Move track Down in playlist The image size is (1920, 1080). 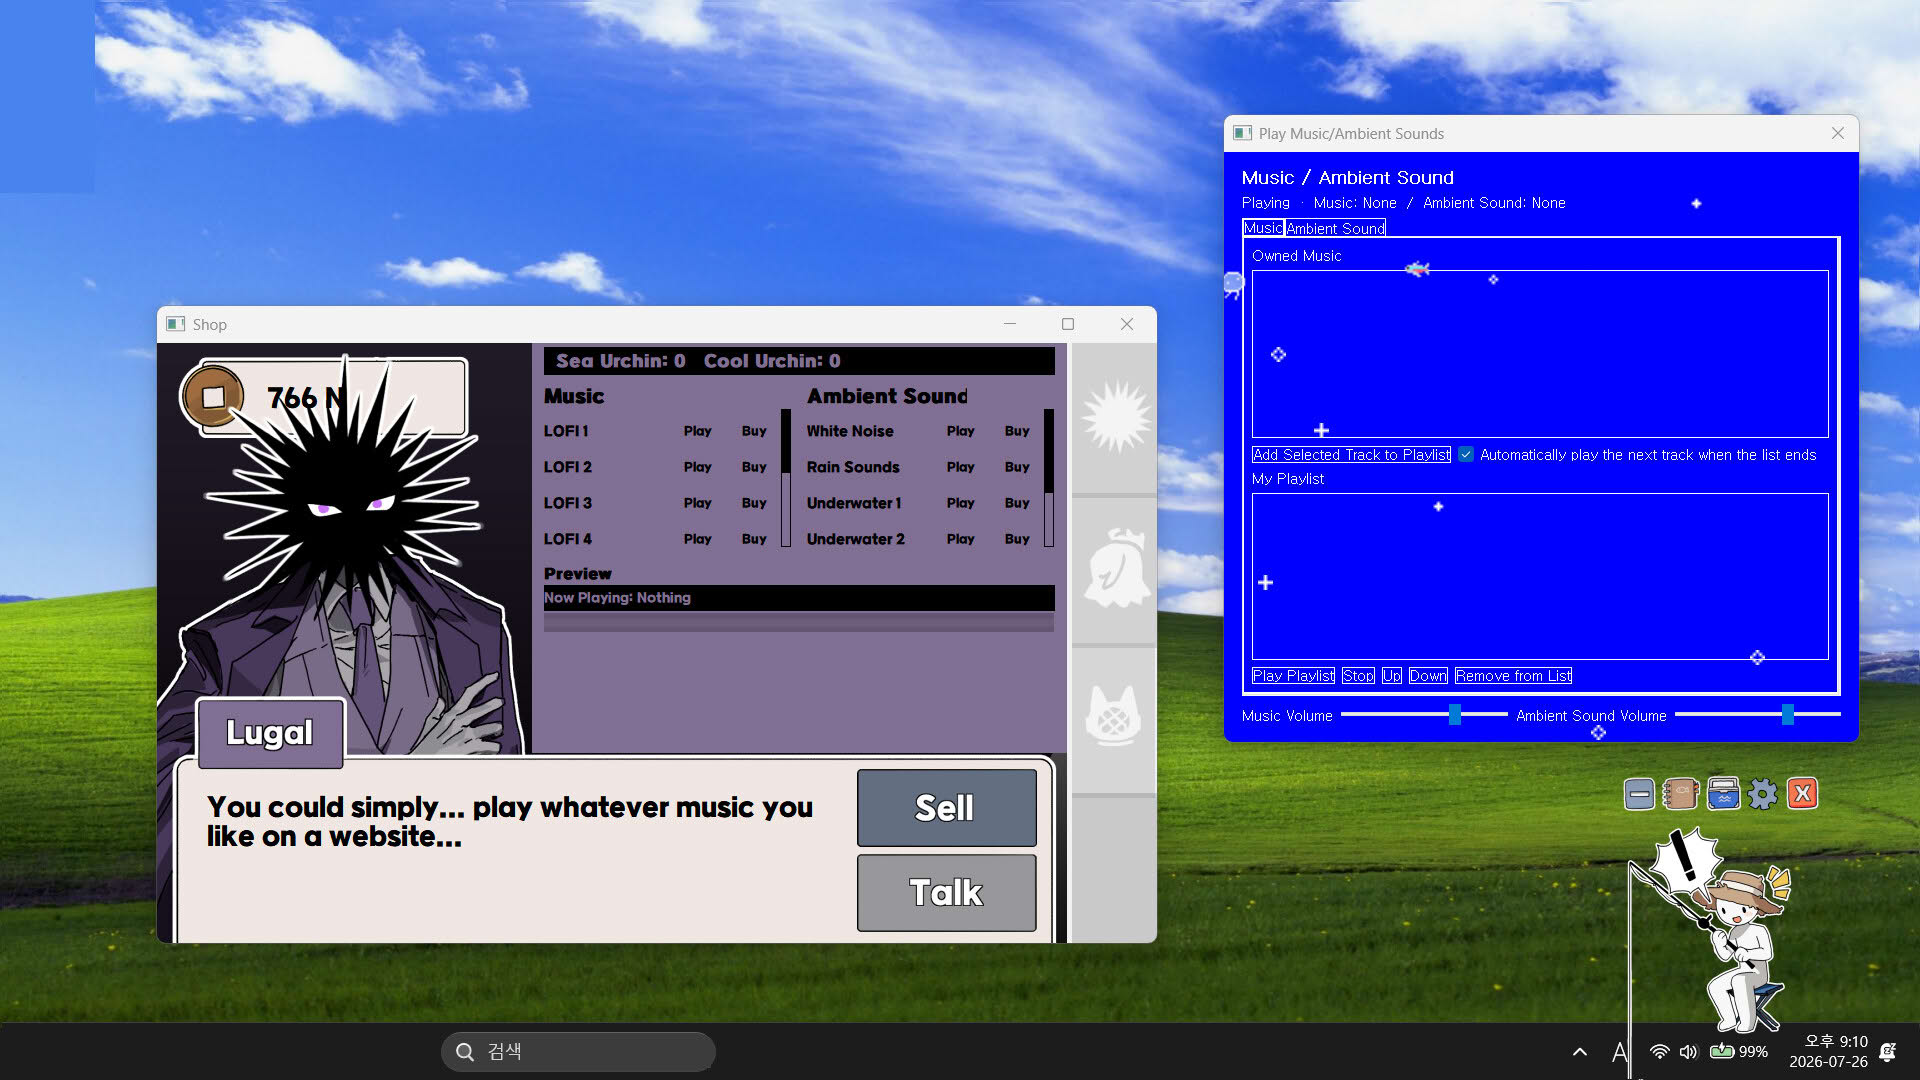click(x=1428, y=676)
